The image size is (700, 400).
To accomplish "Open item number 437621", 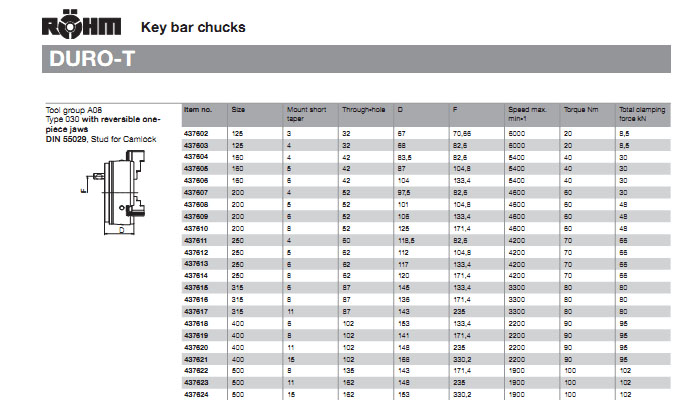I will click(196, 359).
